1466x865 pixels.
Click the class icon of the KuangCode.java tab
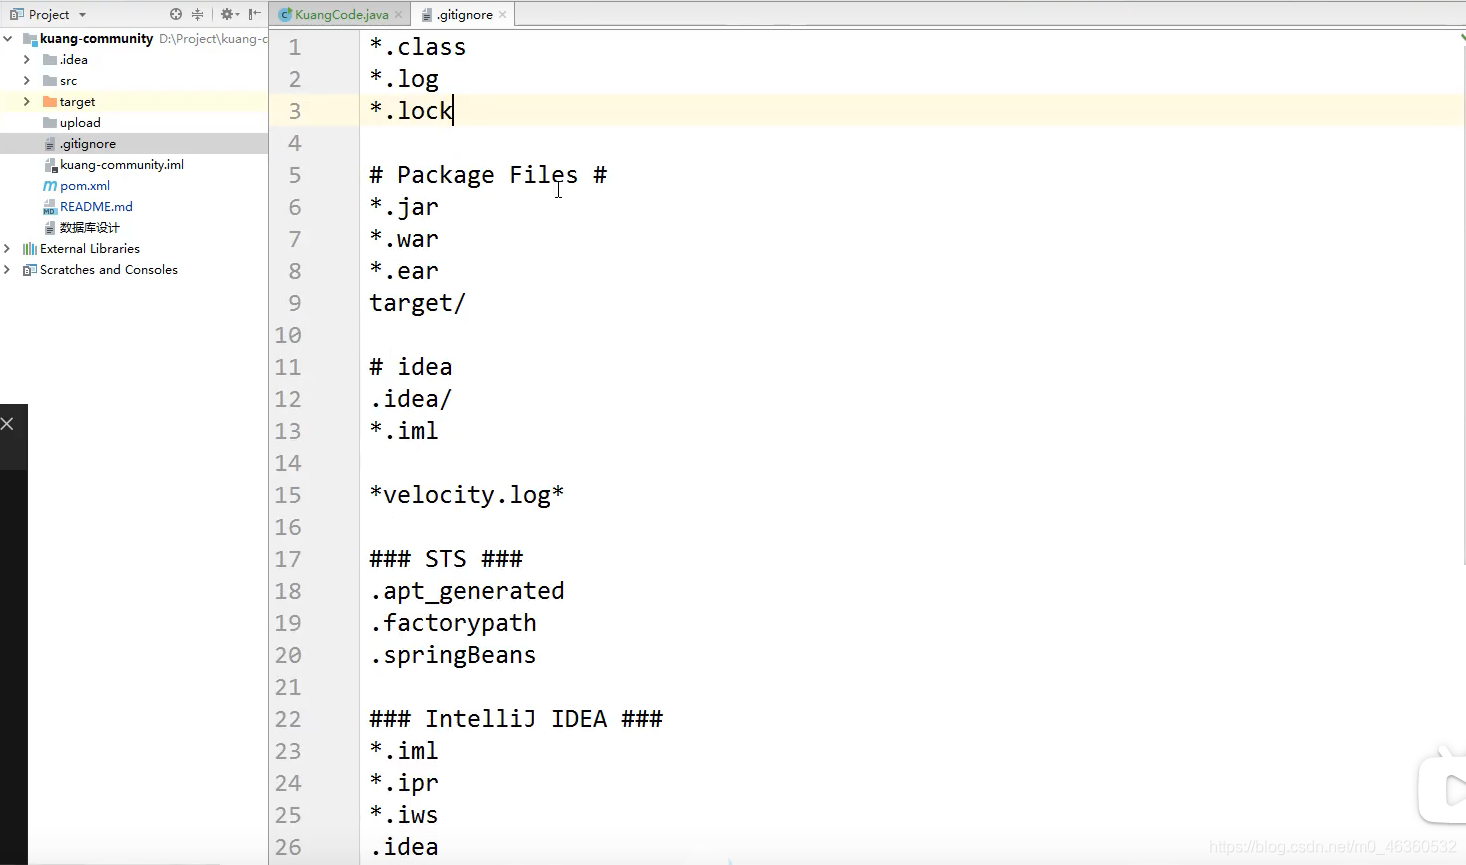point(285,15)
